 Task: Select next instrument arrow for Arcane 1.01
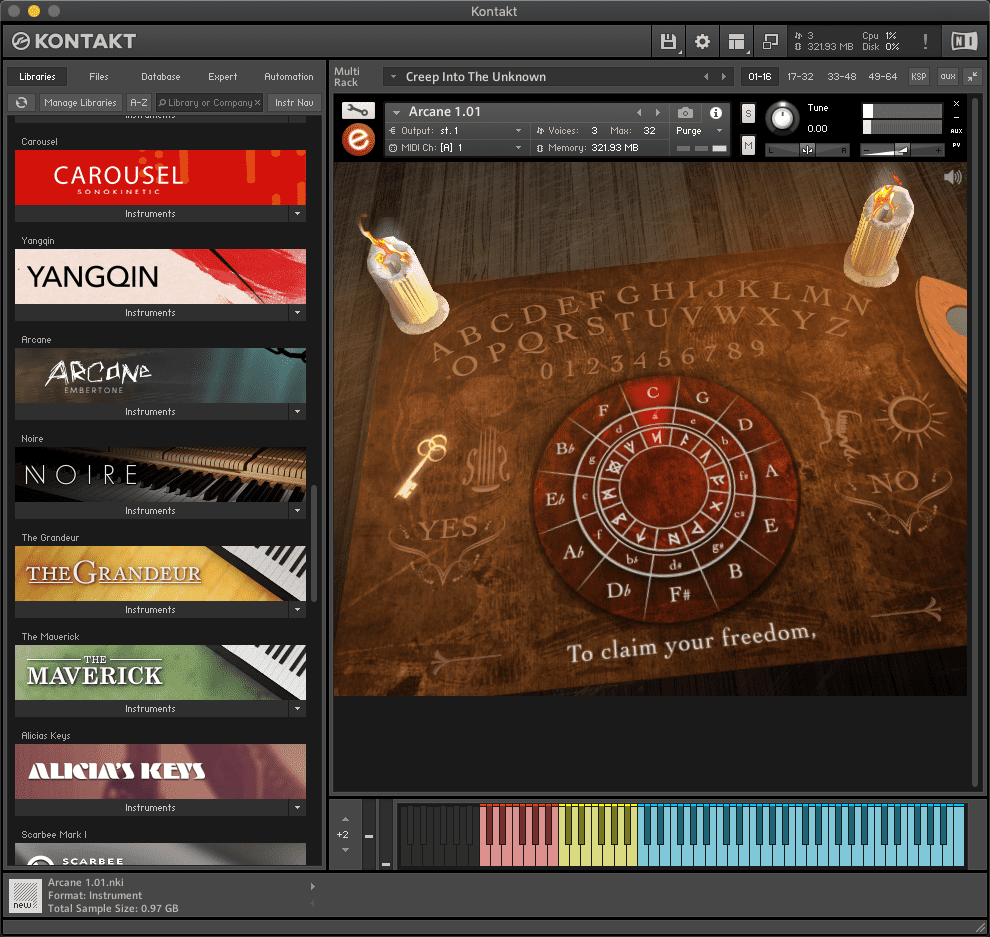click(657, 112)
